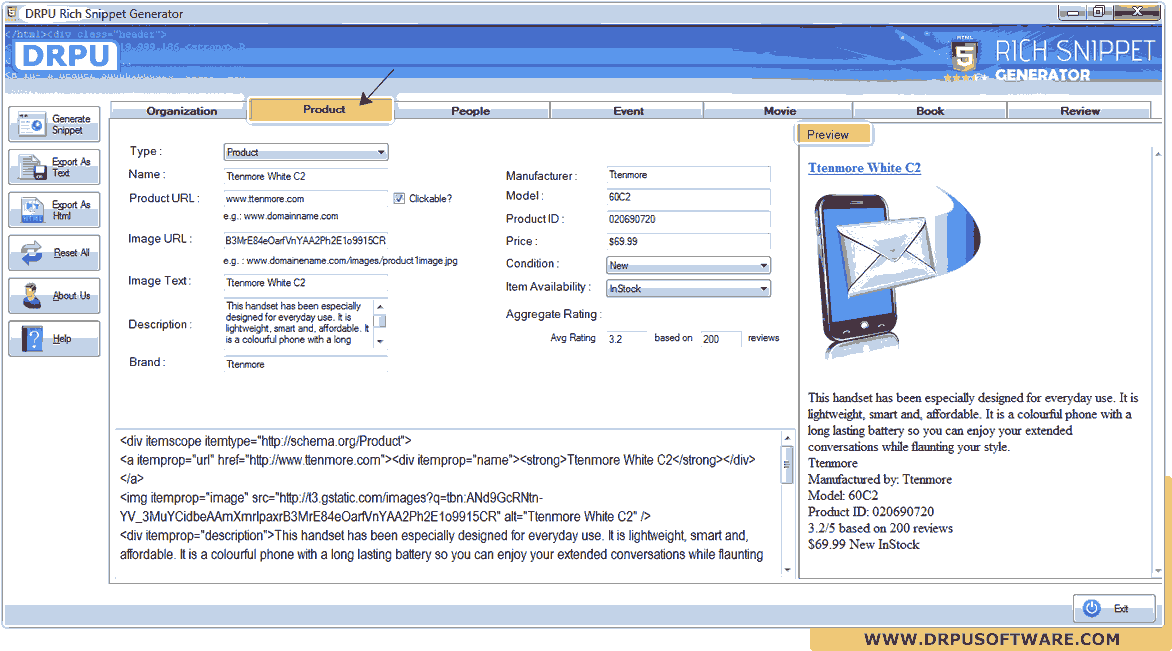Toggle the Clickable checkbox
This screenshot has height=651, width=1172.
click(x=399, y=199)
